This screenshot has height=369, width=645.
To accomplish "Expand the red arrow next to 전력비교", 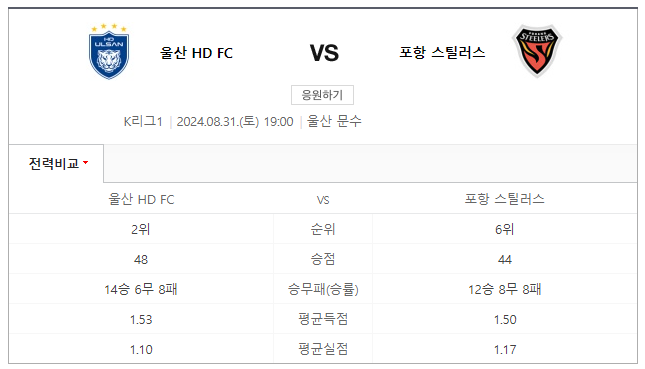I will pos(86,162).
